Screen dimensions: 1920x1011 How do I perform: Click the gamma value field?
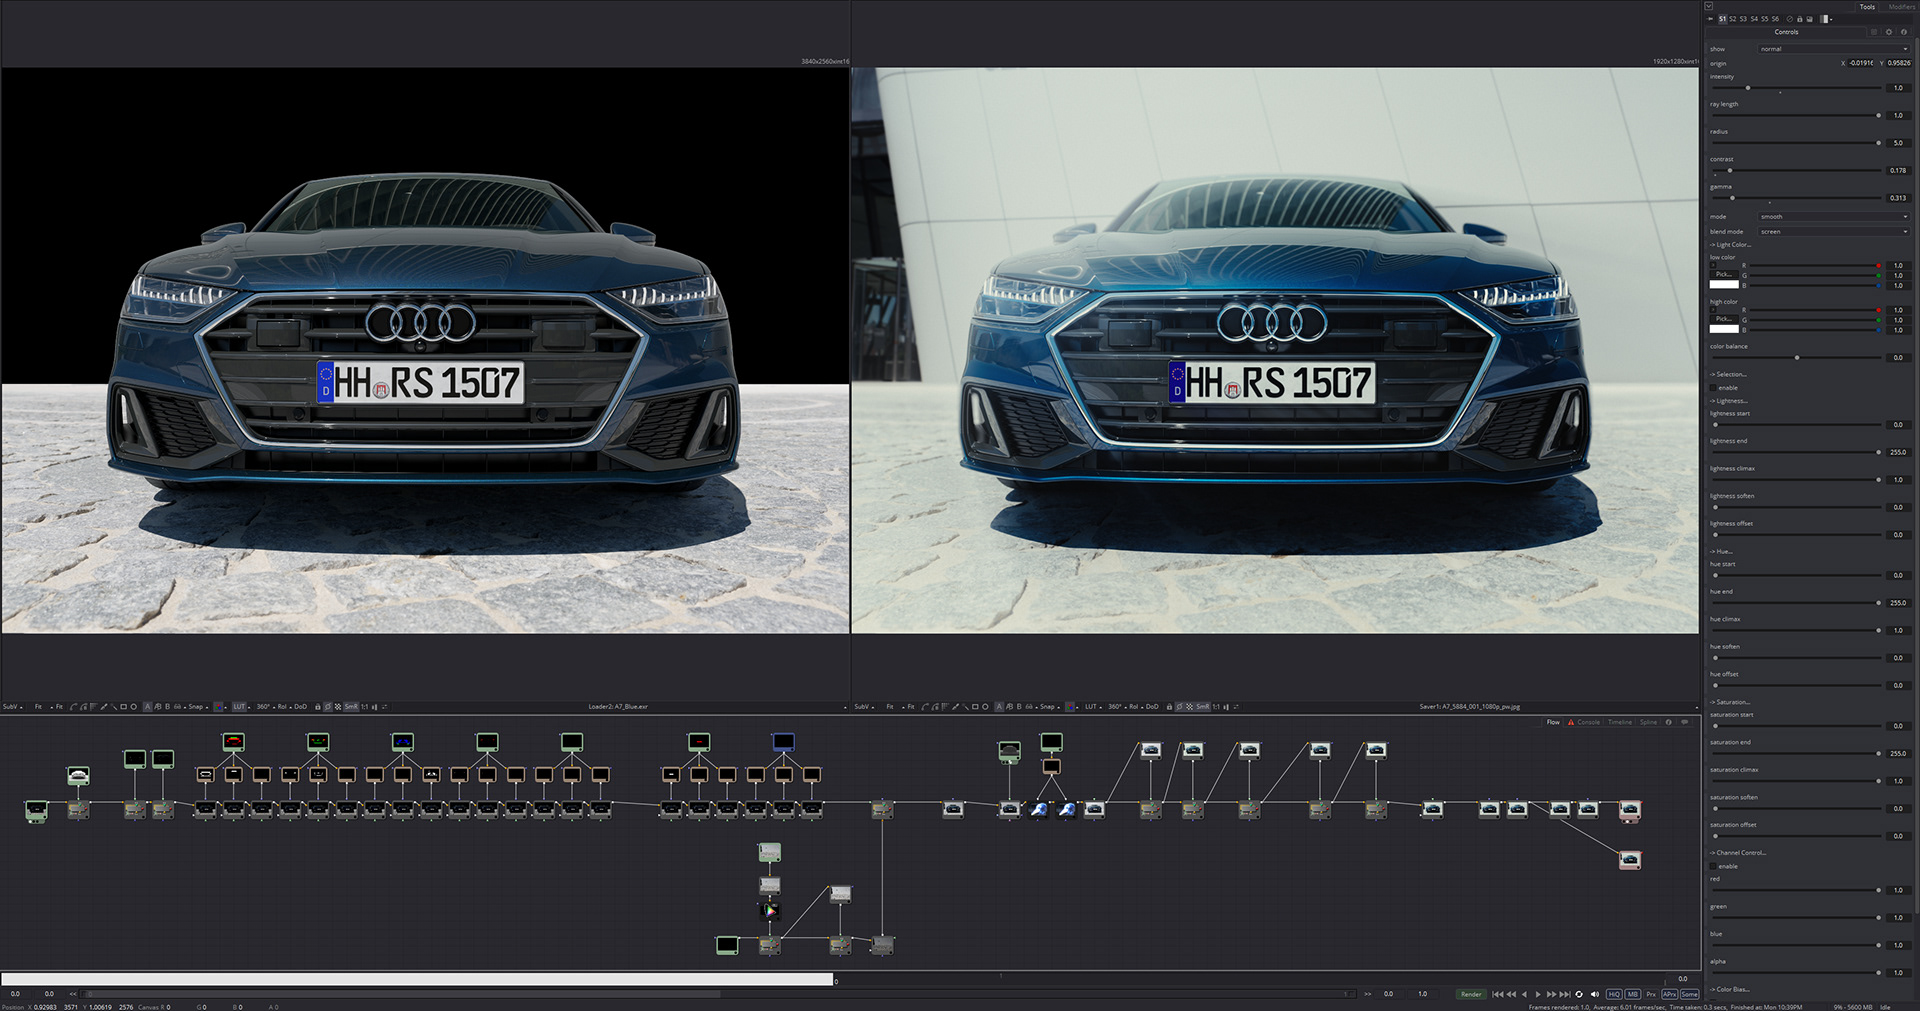coord(1899,198)
